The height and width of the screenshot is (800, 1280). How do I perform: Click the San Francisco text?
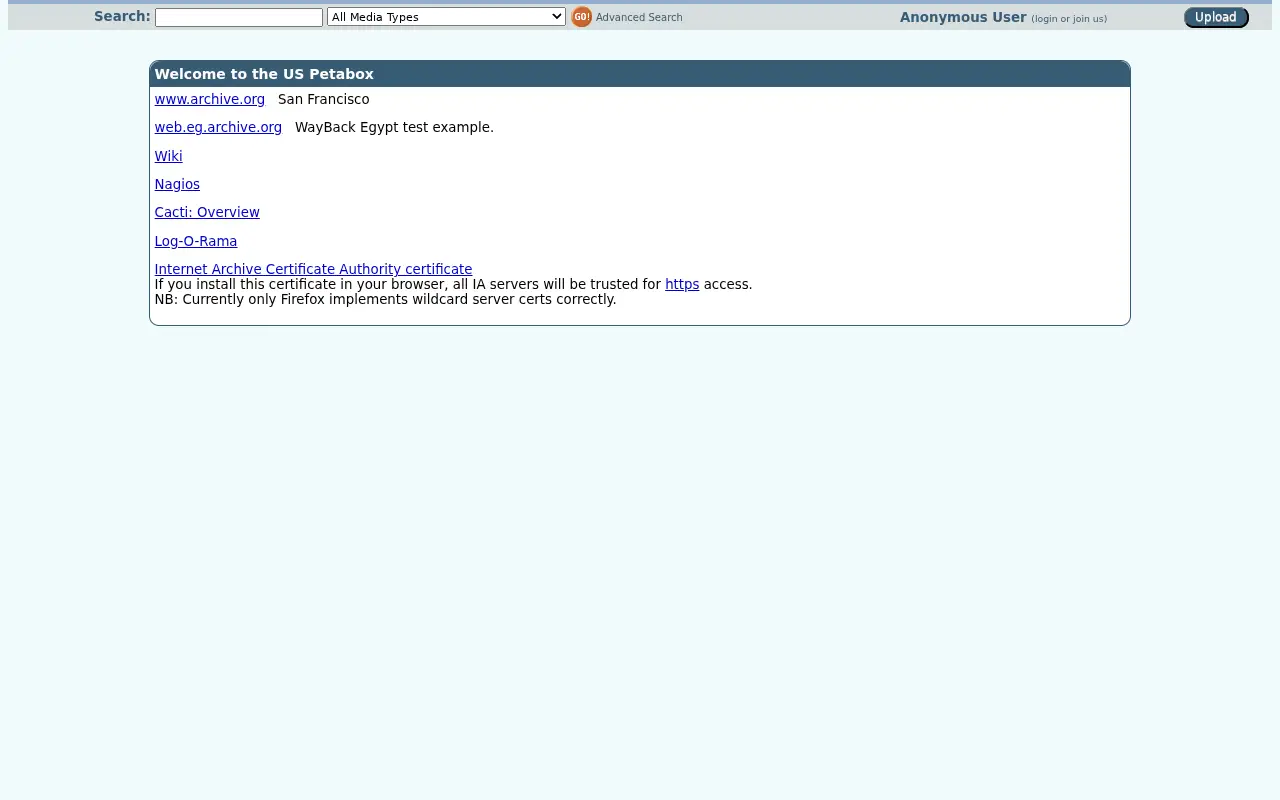click(323, 99)
